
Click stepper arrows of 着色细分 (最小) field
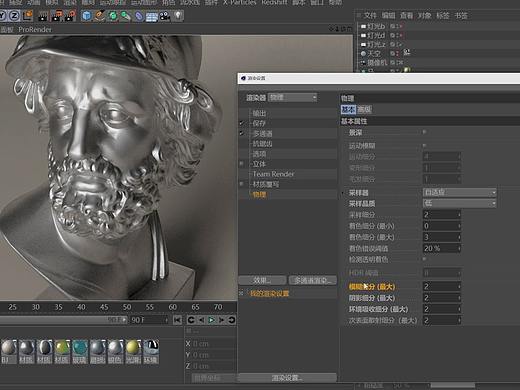pyautogui.click(x=459, y=226)
